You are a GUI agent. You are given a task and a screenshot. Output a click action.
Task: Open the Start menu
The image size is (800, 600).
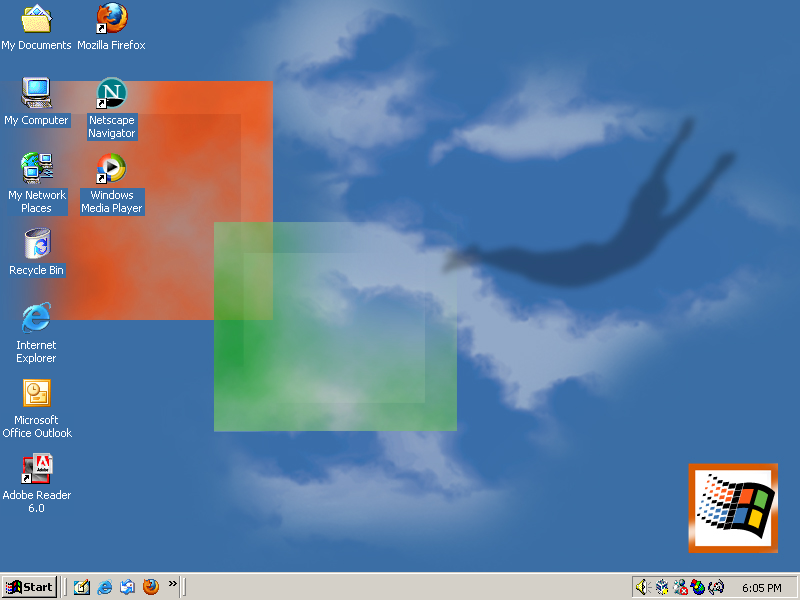coord(28,587)
